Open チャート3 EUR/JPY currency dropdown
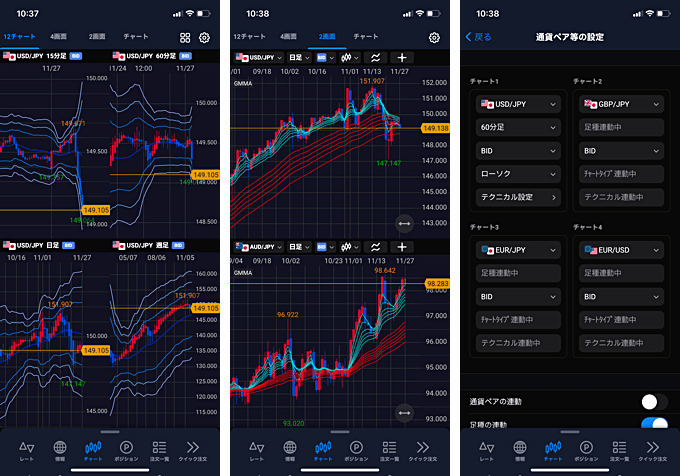 point(518,250)
